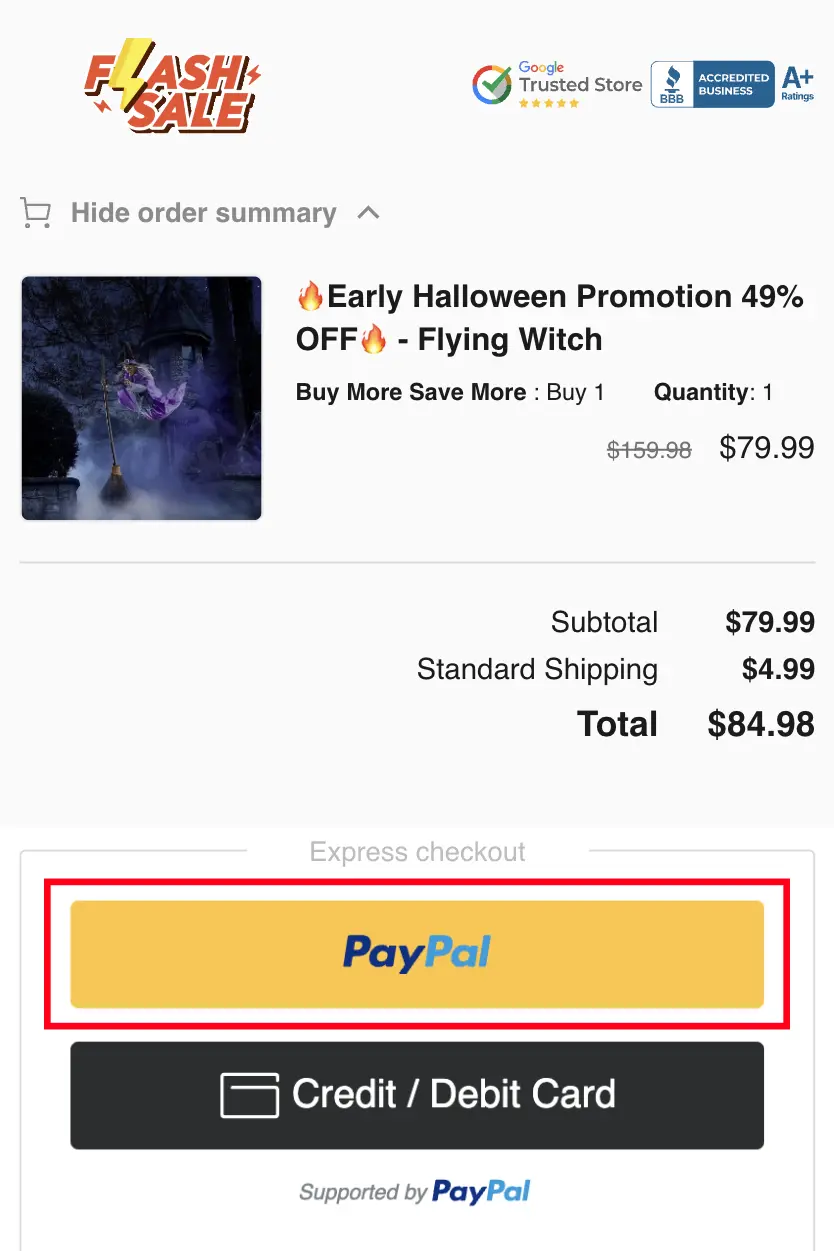Click the Google Trusted Store badge
834x1251 pixels.
[557, 84]
